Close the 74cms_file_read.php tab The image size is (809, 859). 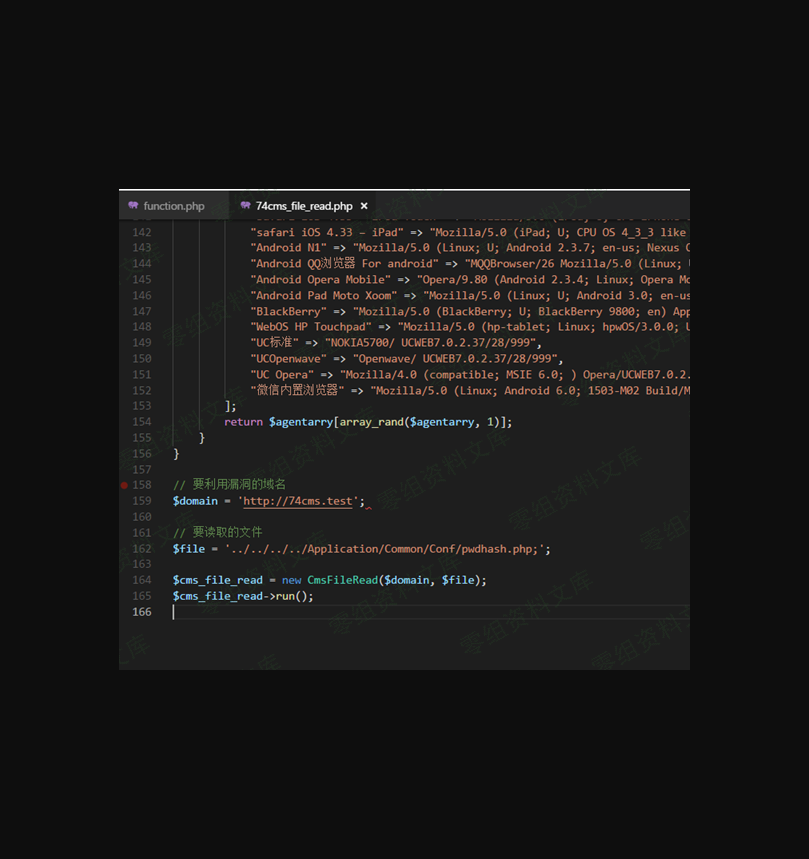[364, 206]
